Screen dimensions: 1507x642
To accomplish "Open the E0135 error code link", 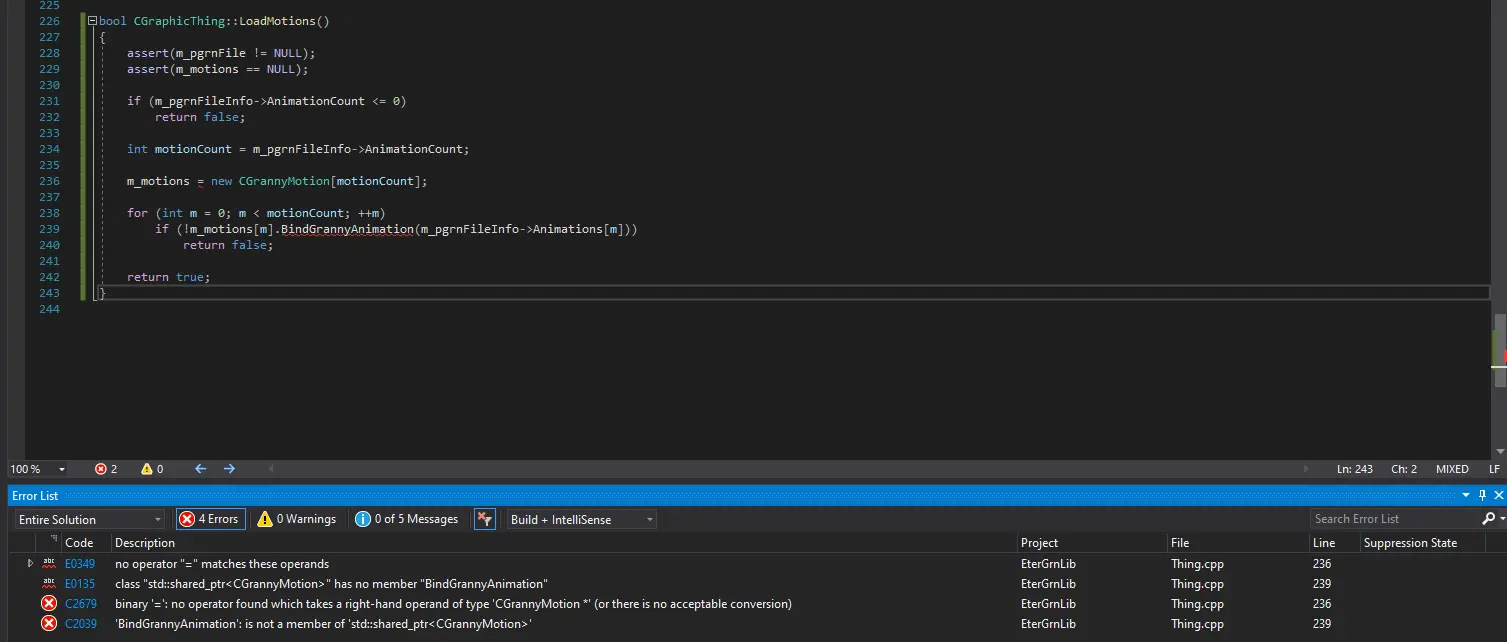I will 80,584.
